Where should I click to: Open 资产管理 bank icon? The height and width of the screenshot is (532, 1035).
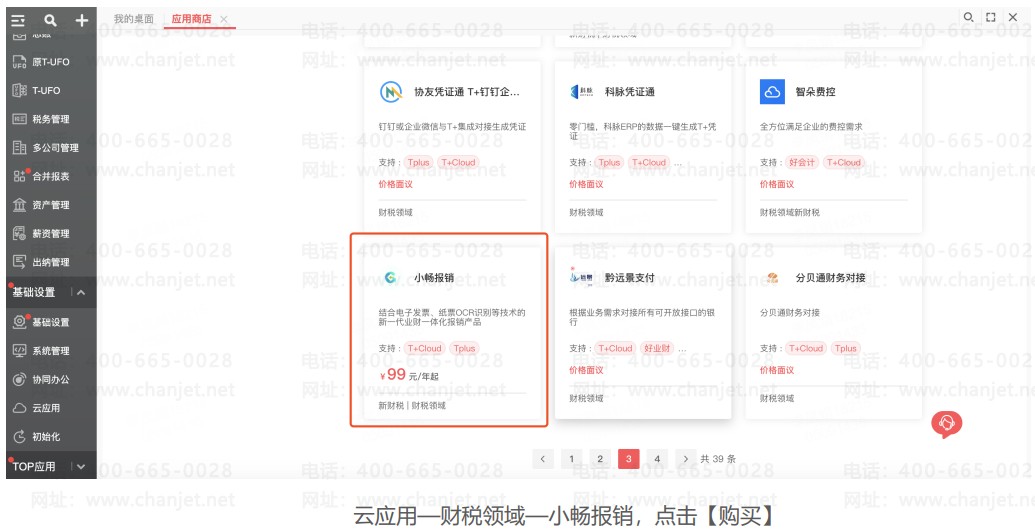coord(20,205)
